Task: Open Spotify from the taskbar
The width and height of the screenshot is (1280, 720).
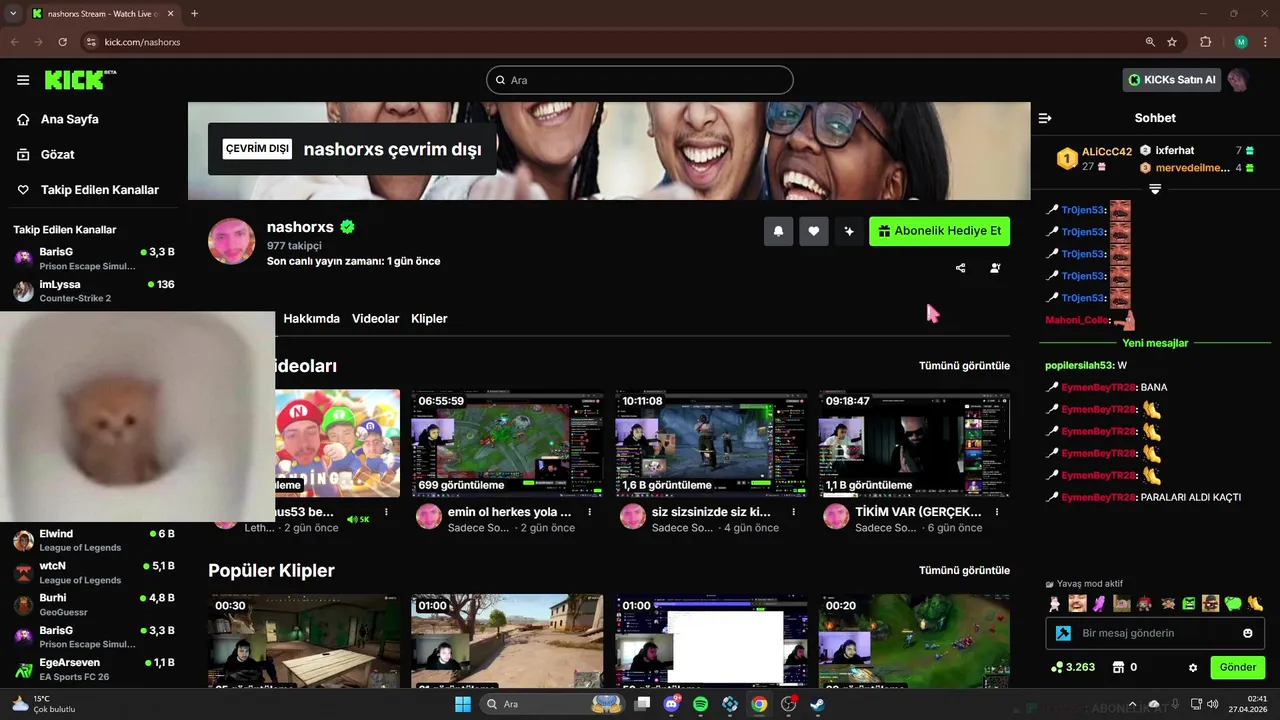Action: pyautogui.click(x=701, y=704)
